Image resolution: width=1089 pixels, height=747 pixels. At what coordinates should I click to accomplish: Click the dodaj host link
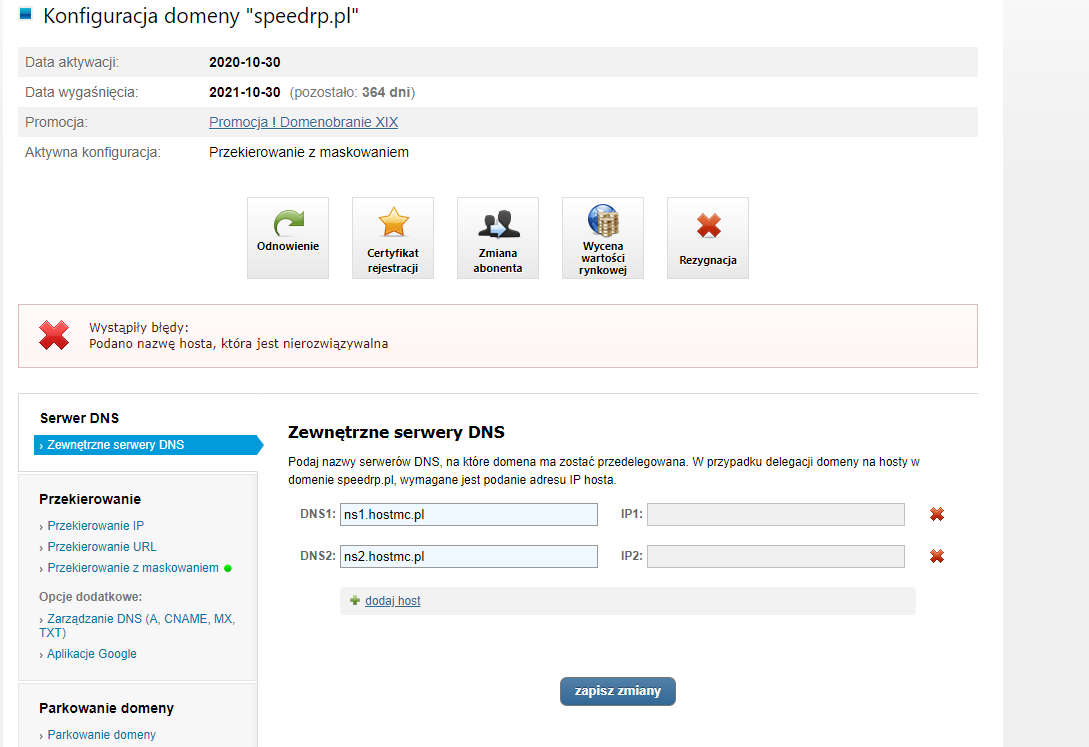(392, 601)
